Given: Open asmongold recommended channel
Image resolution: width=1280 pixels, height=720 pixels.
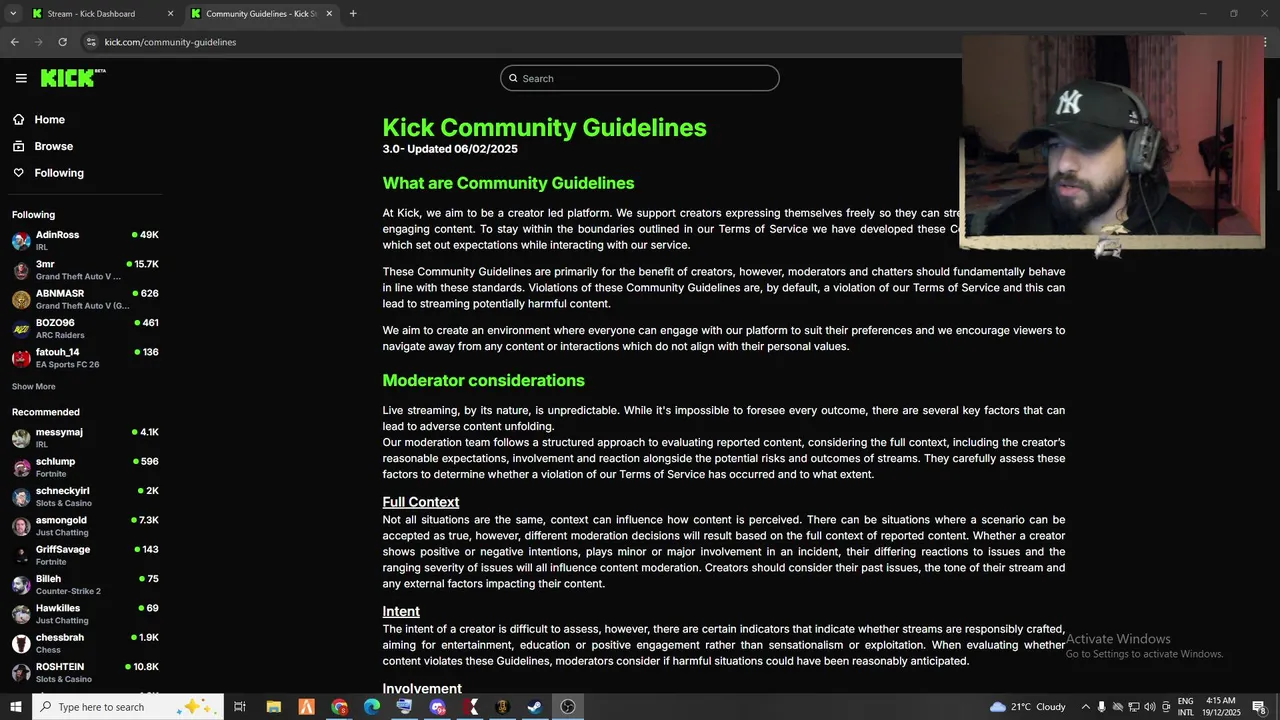Looking at the screenshot, I should (x=85, y=526).
